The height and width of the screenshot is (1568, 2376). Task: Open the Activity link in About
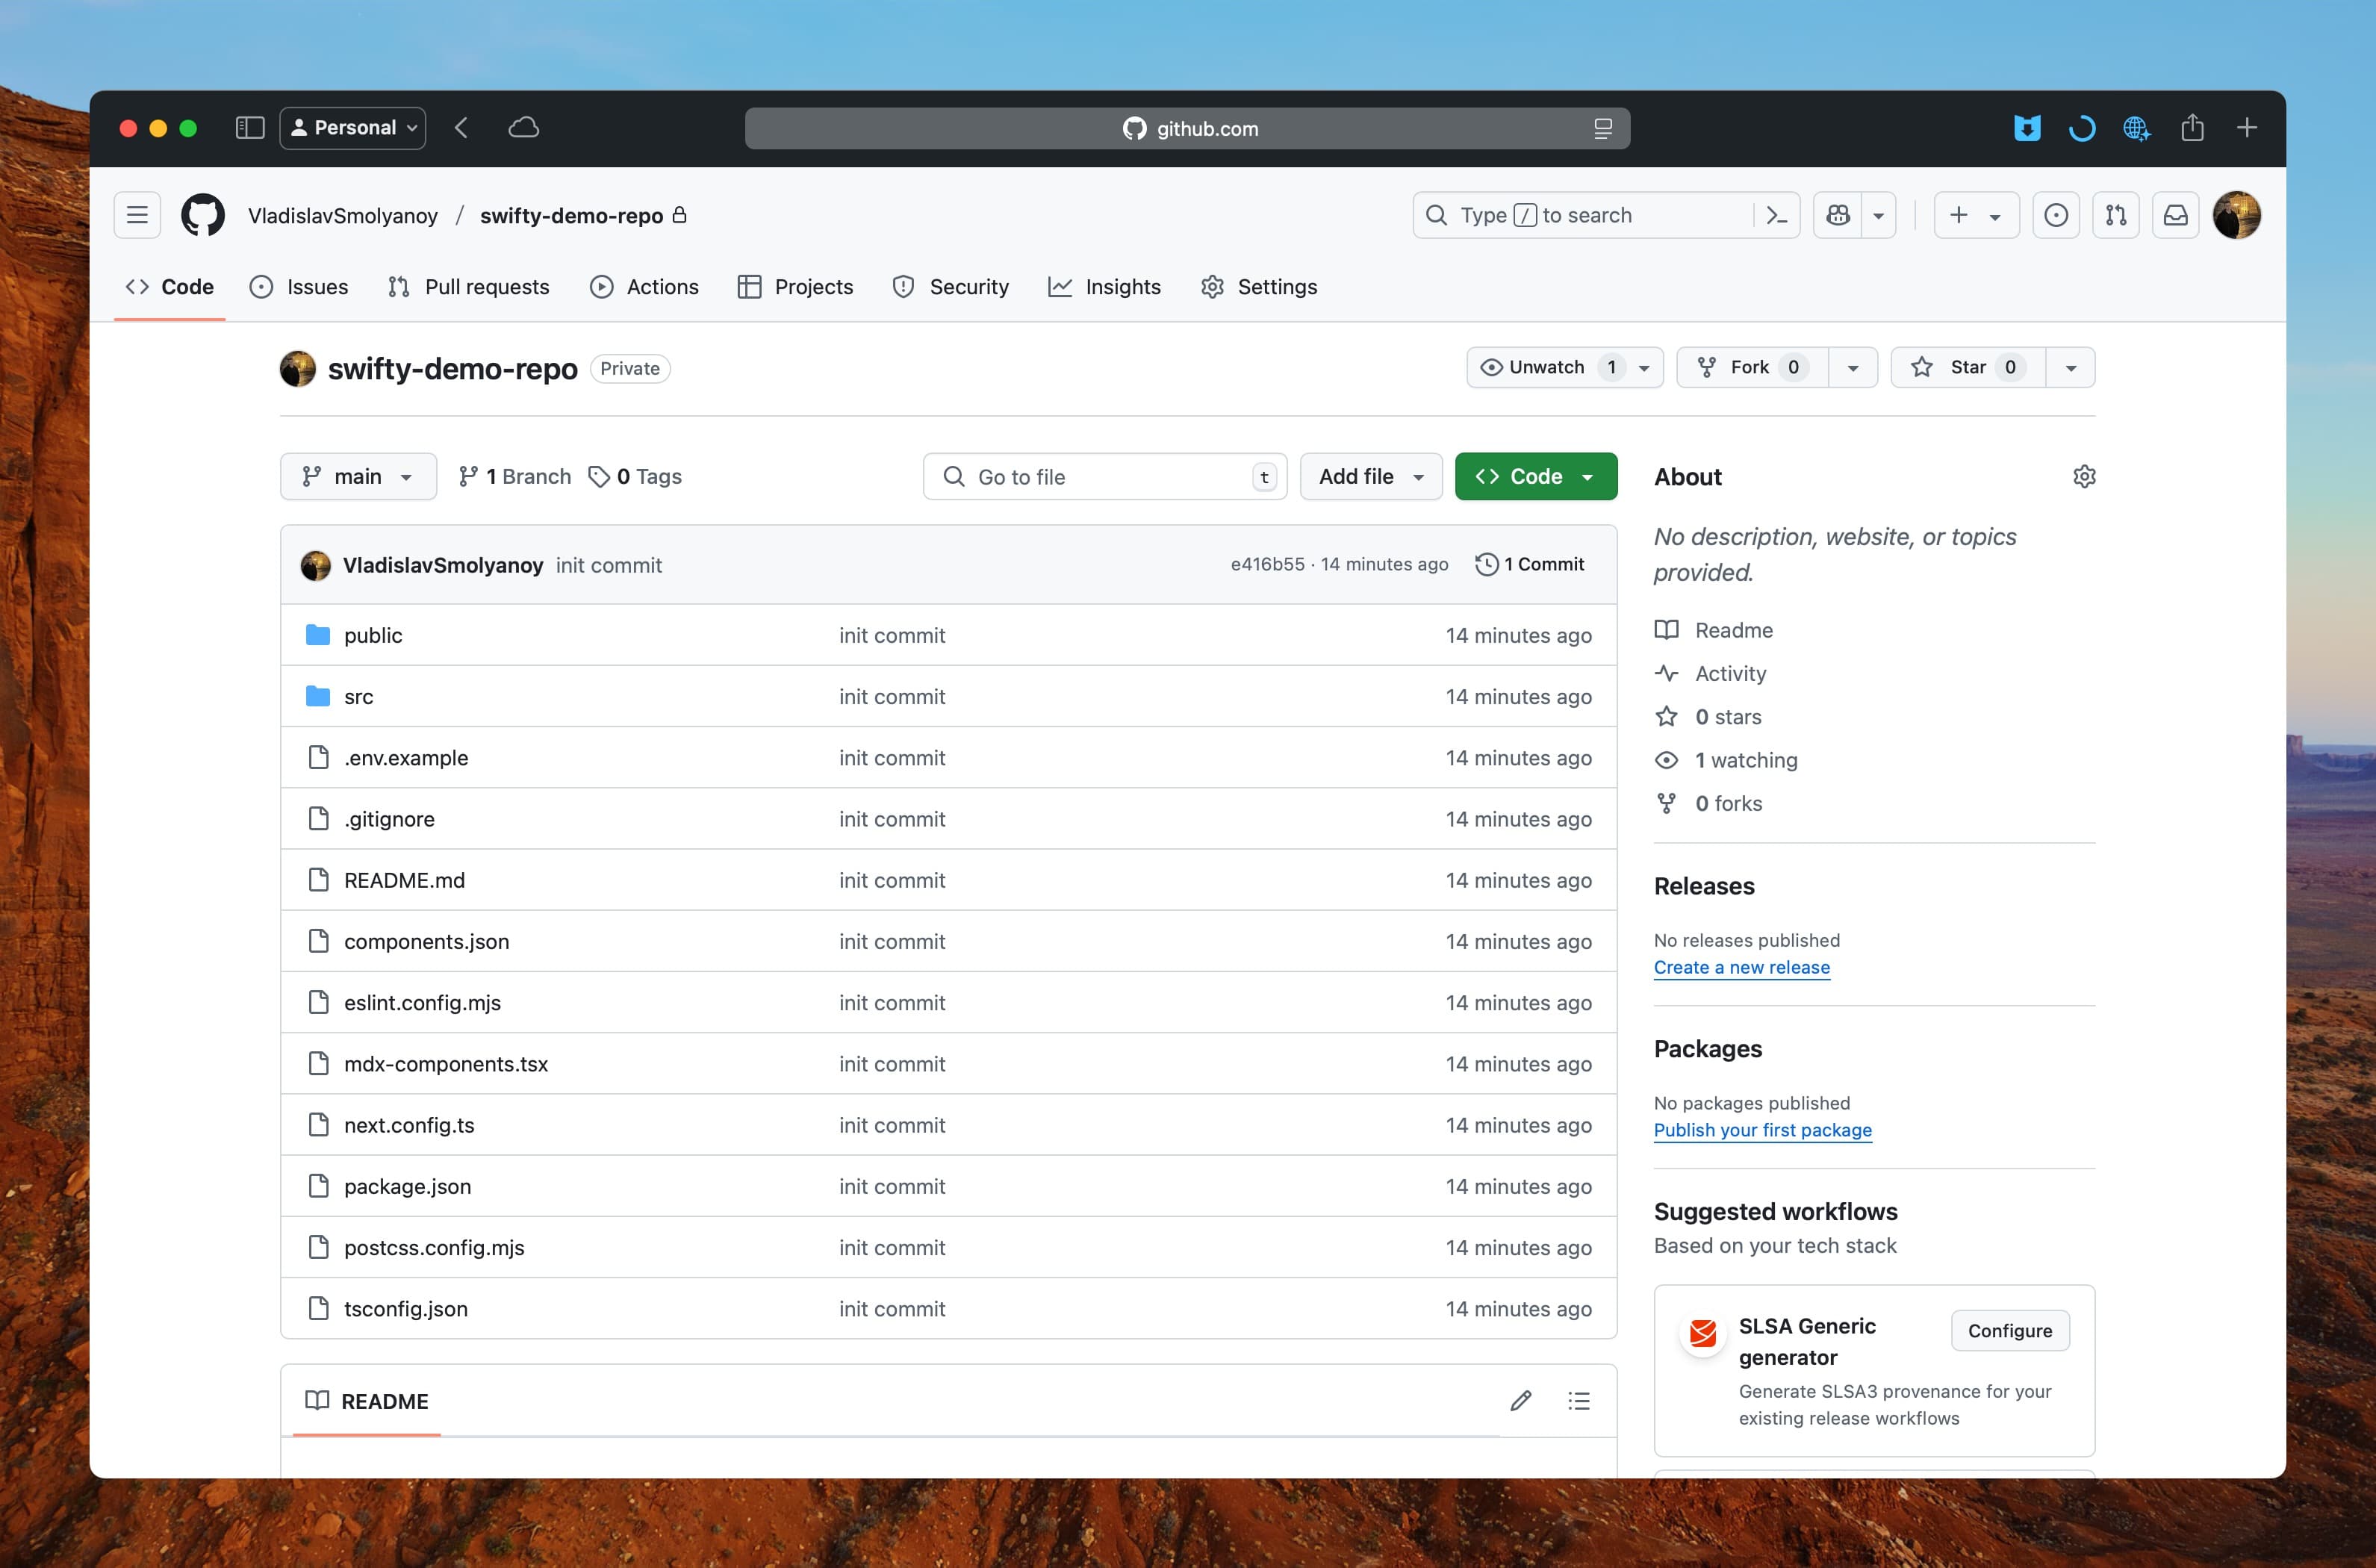(1731, 673)
